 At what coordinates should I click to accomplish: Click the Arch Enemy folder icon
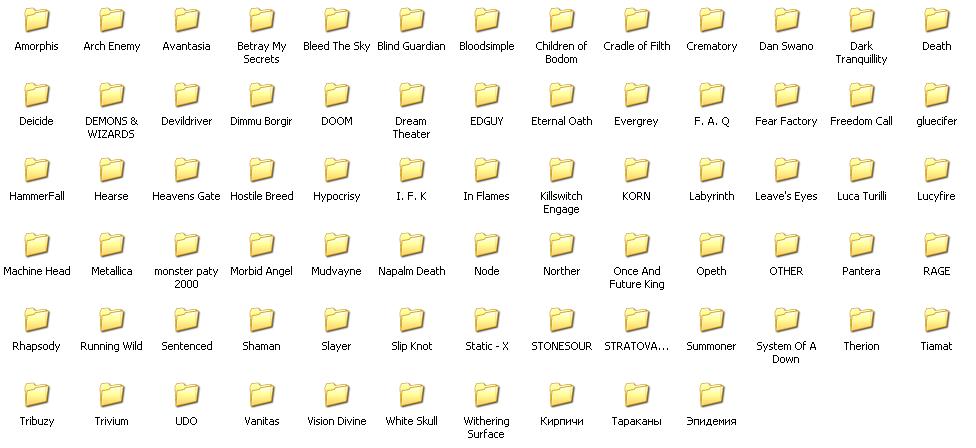tap(112, 20)
